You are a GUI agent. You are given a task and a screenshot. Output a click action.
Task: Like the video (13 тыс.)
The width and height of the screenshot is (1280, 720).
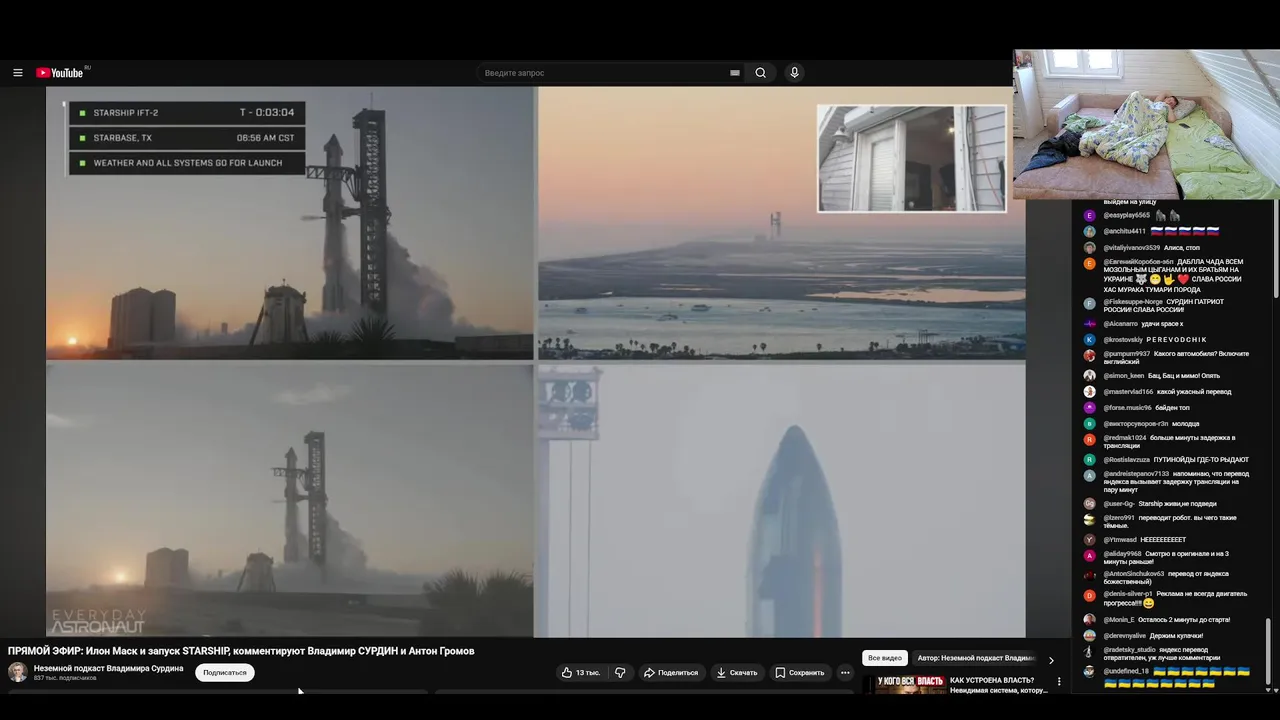point(581,673)
